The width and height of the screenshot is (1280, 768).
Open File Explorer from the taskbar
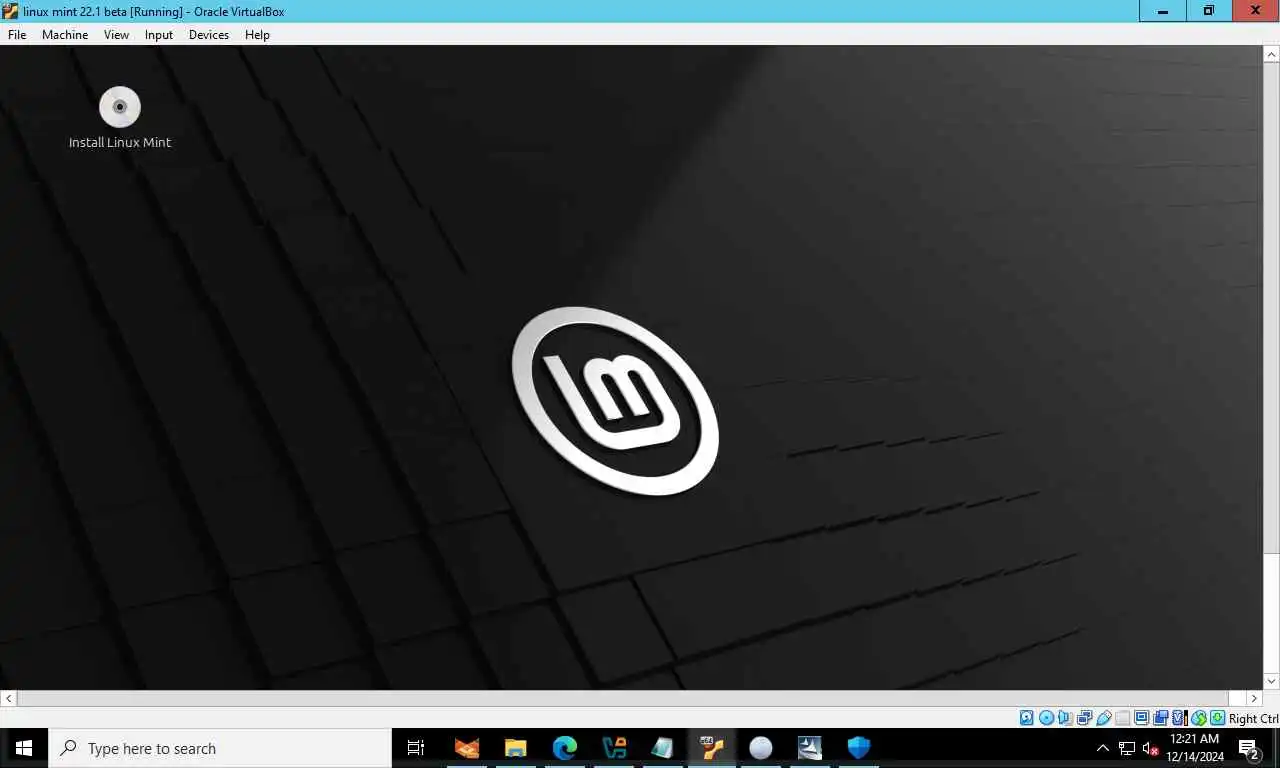516,748
